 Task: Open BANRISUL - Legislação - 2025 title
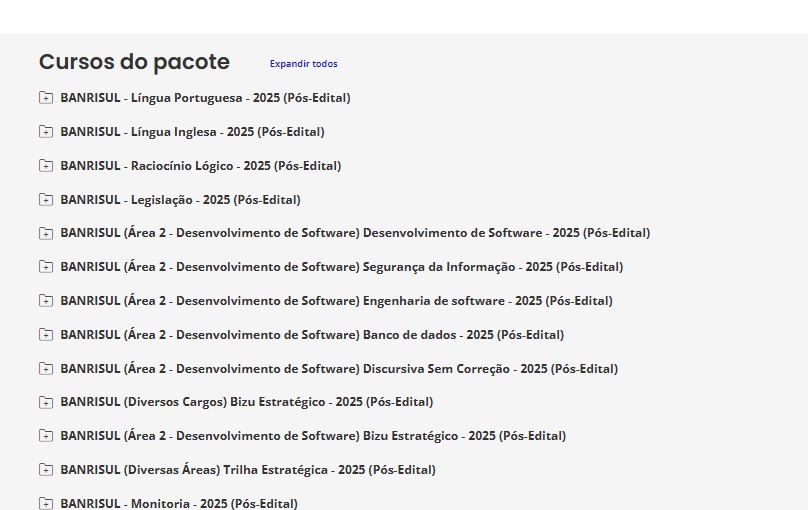click(x=180, y=200)
